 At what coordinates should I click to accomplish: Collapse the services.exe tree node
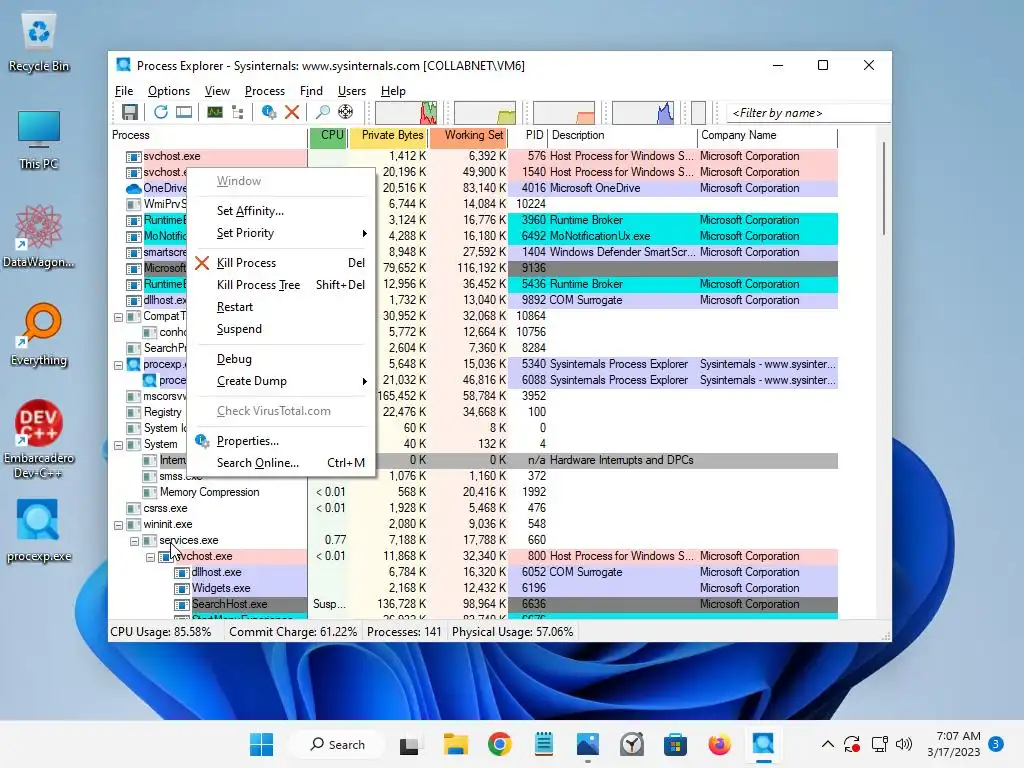coord(135,541)
